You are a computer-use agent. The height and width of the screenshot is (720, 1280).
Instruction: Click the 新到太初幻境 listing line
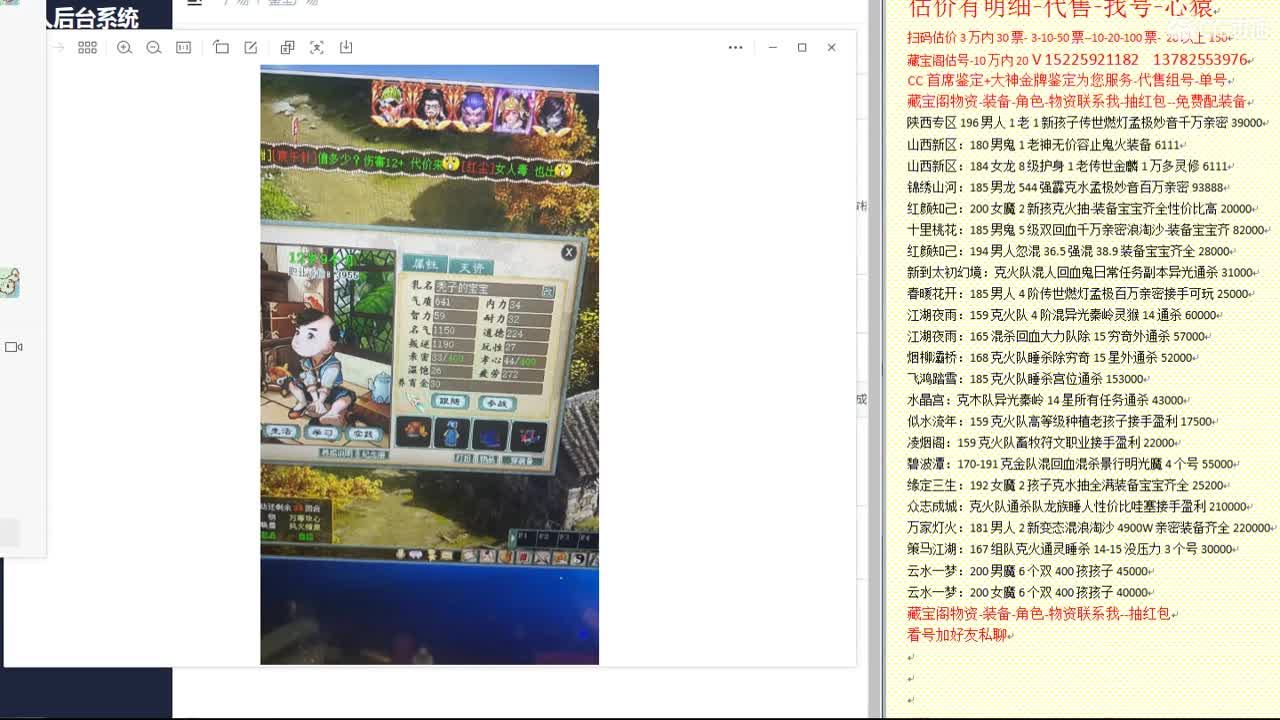pyautogui.click(x=1081, y=272)
